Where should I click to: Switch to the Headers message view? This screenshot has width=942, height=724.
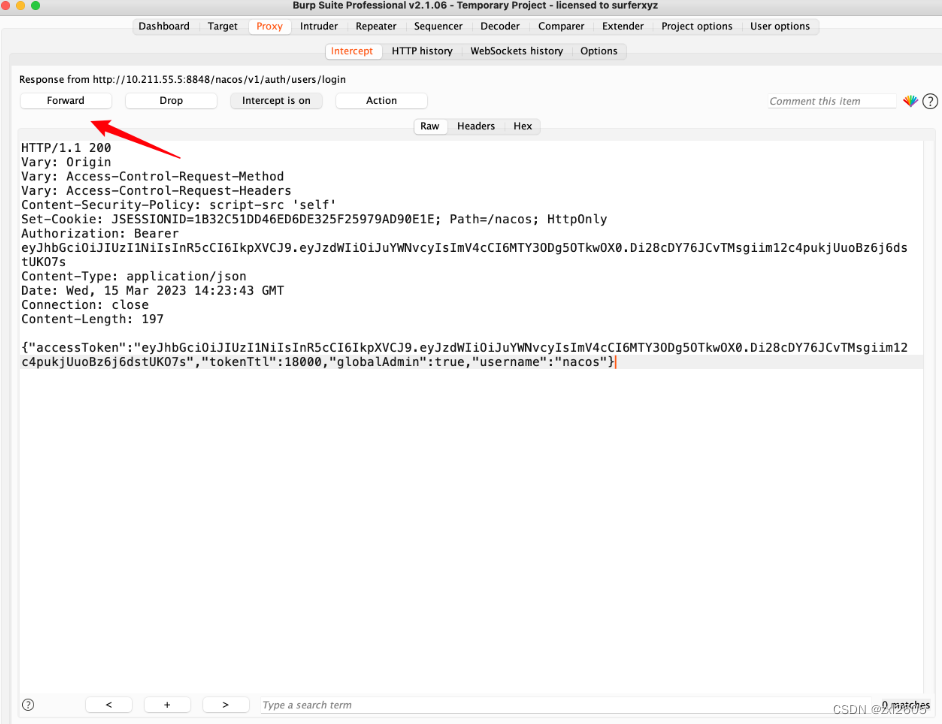click(476, 126)
